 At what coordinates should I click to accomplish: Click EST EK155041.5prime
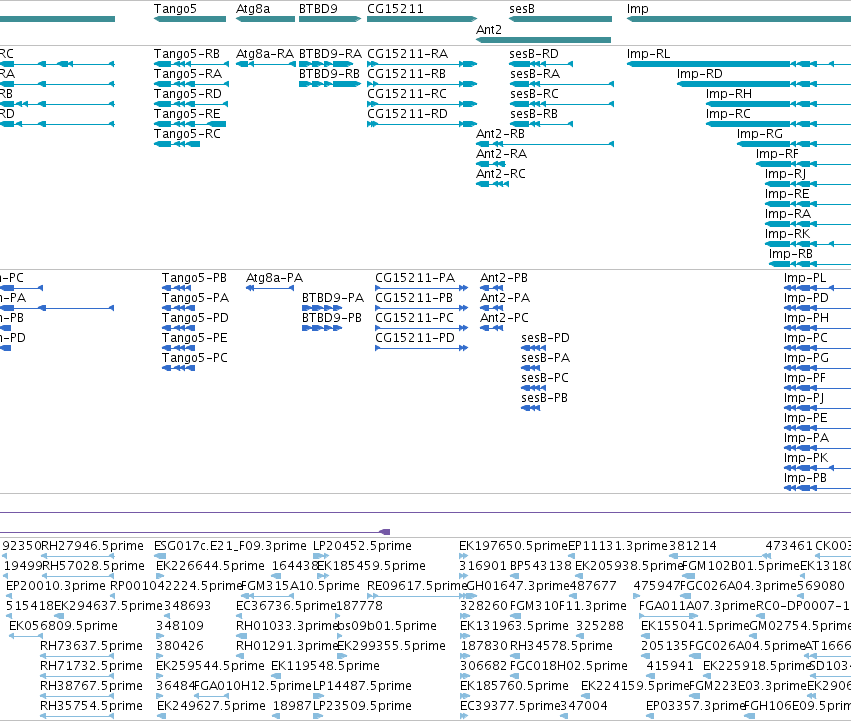click(x=646, y=636)
